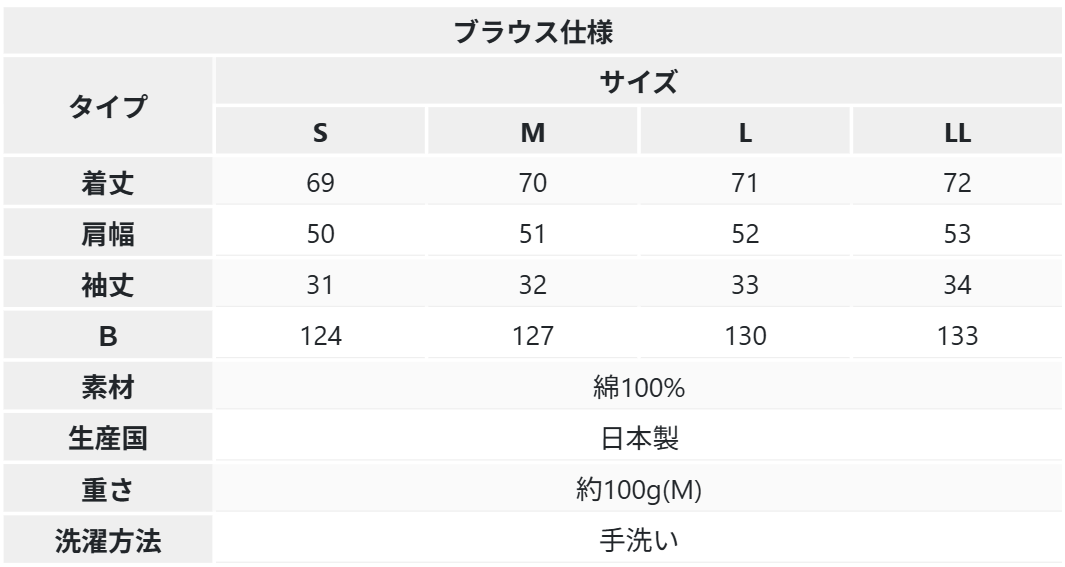Select the L size column header
The height and width of the screenshot is (567, 1065).
(745, 132)
